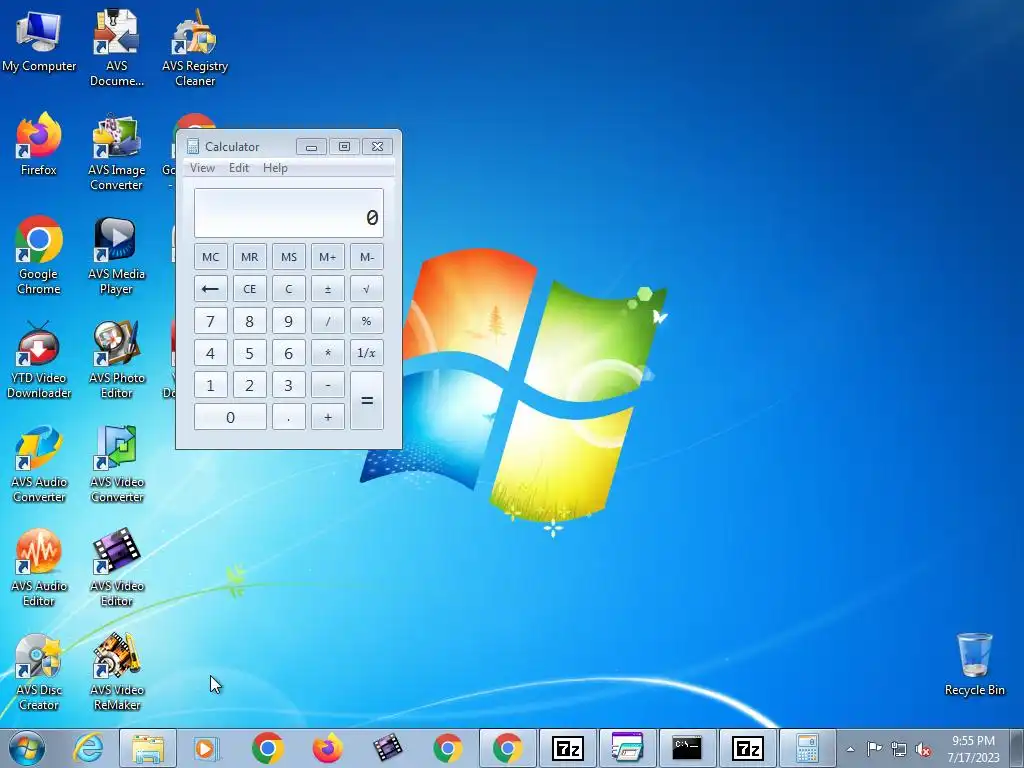
Task: Click the minus (-) button
Action: coord(328,385)
